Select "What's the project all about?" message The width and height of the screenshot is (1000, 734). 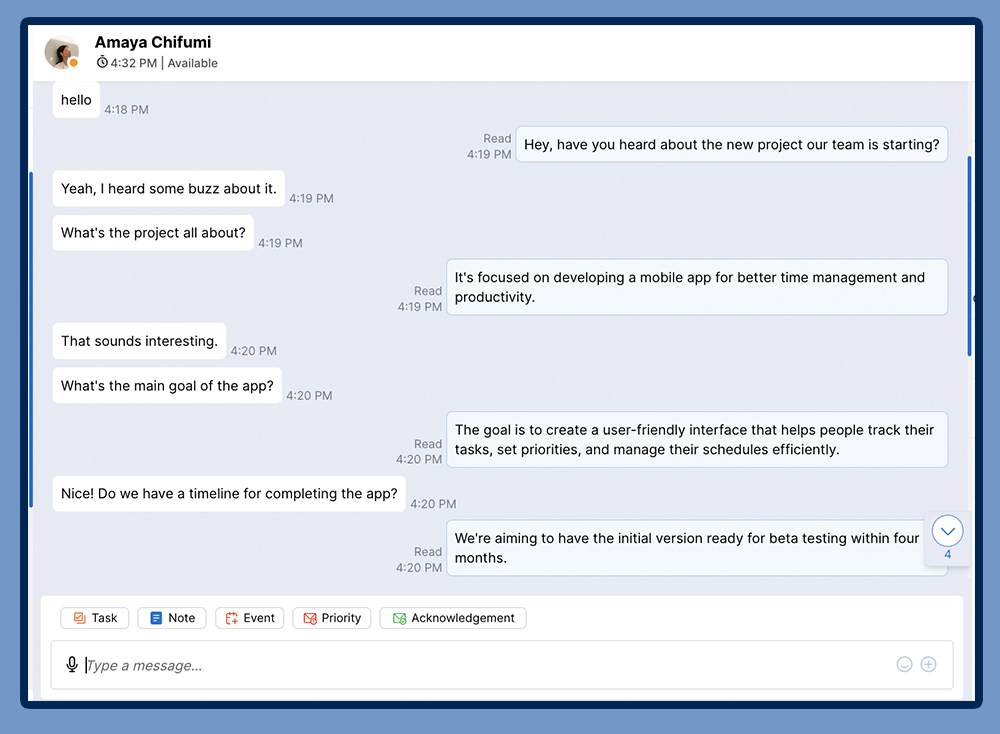(x=153, y=233)
